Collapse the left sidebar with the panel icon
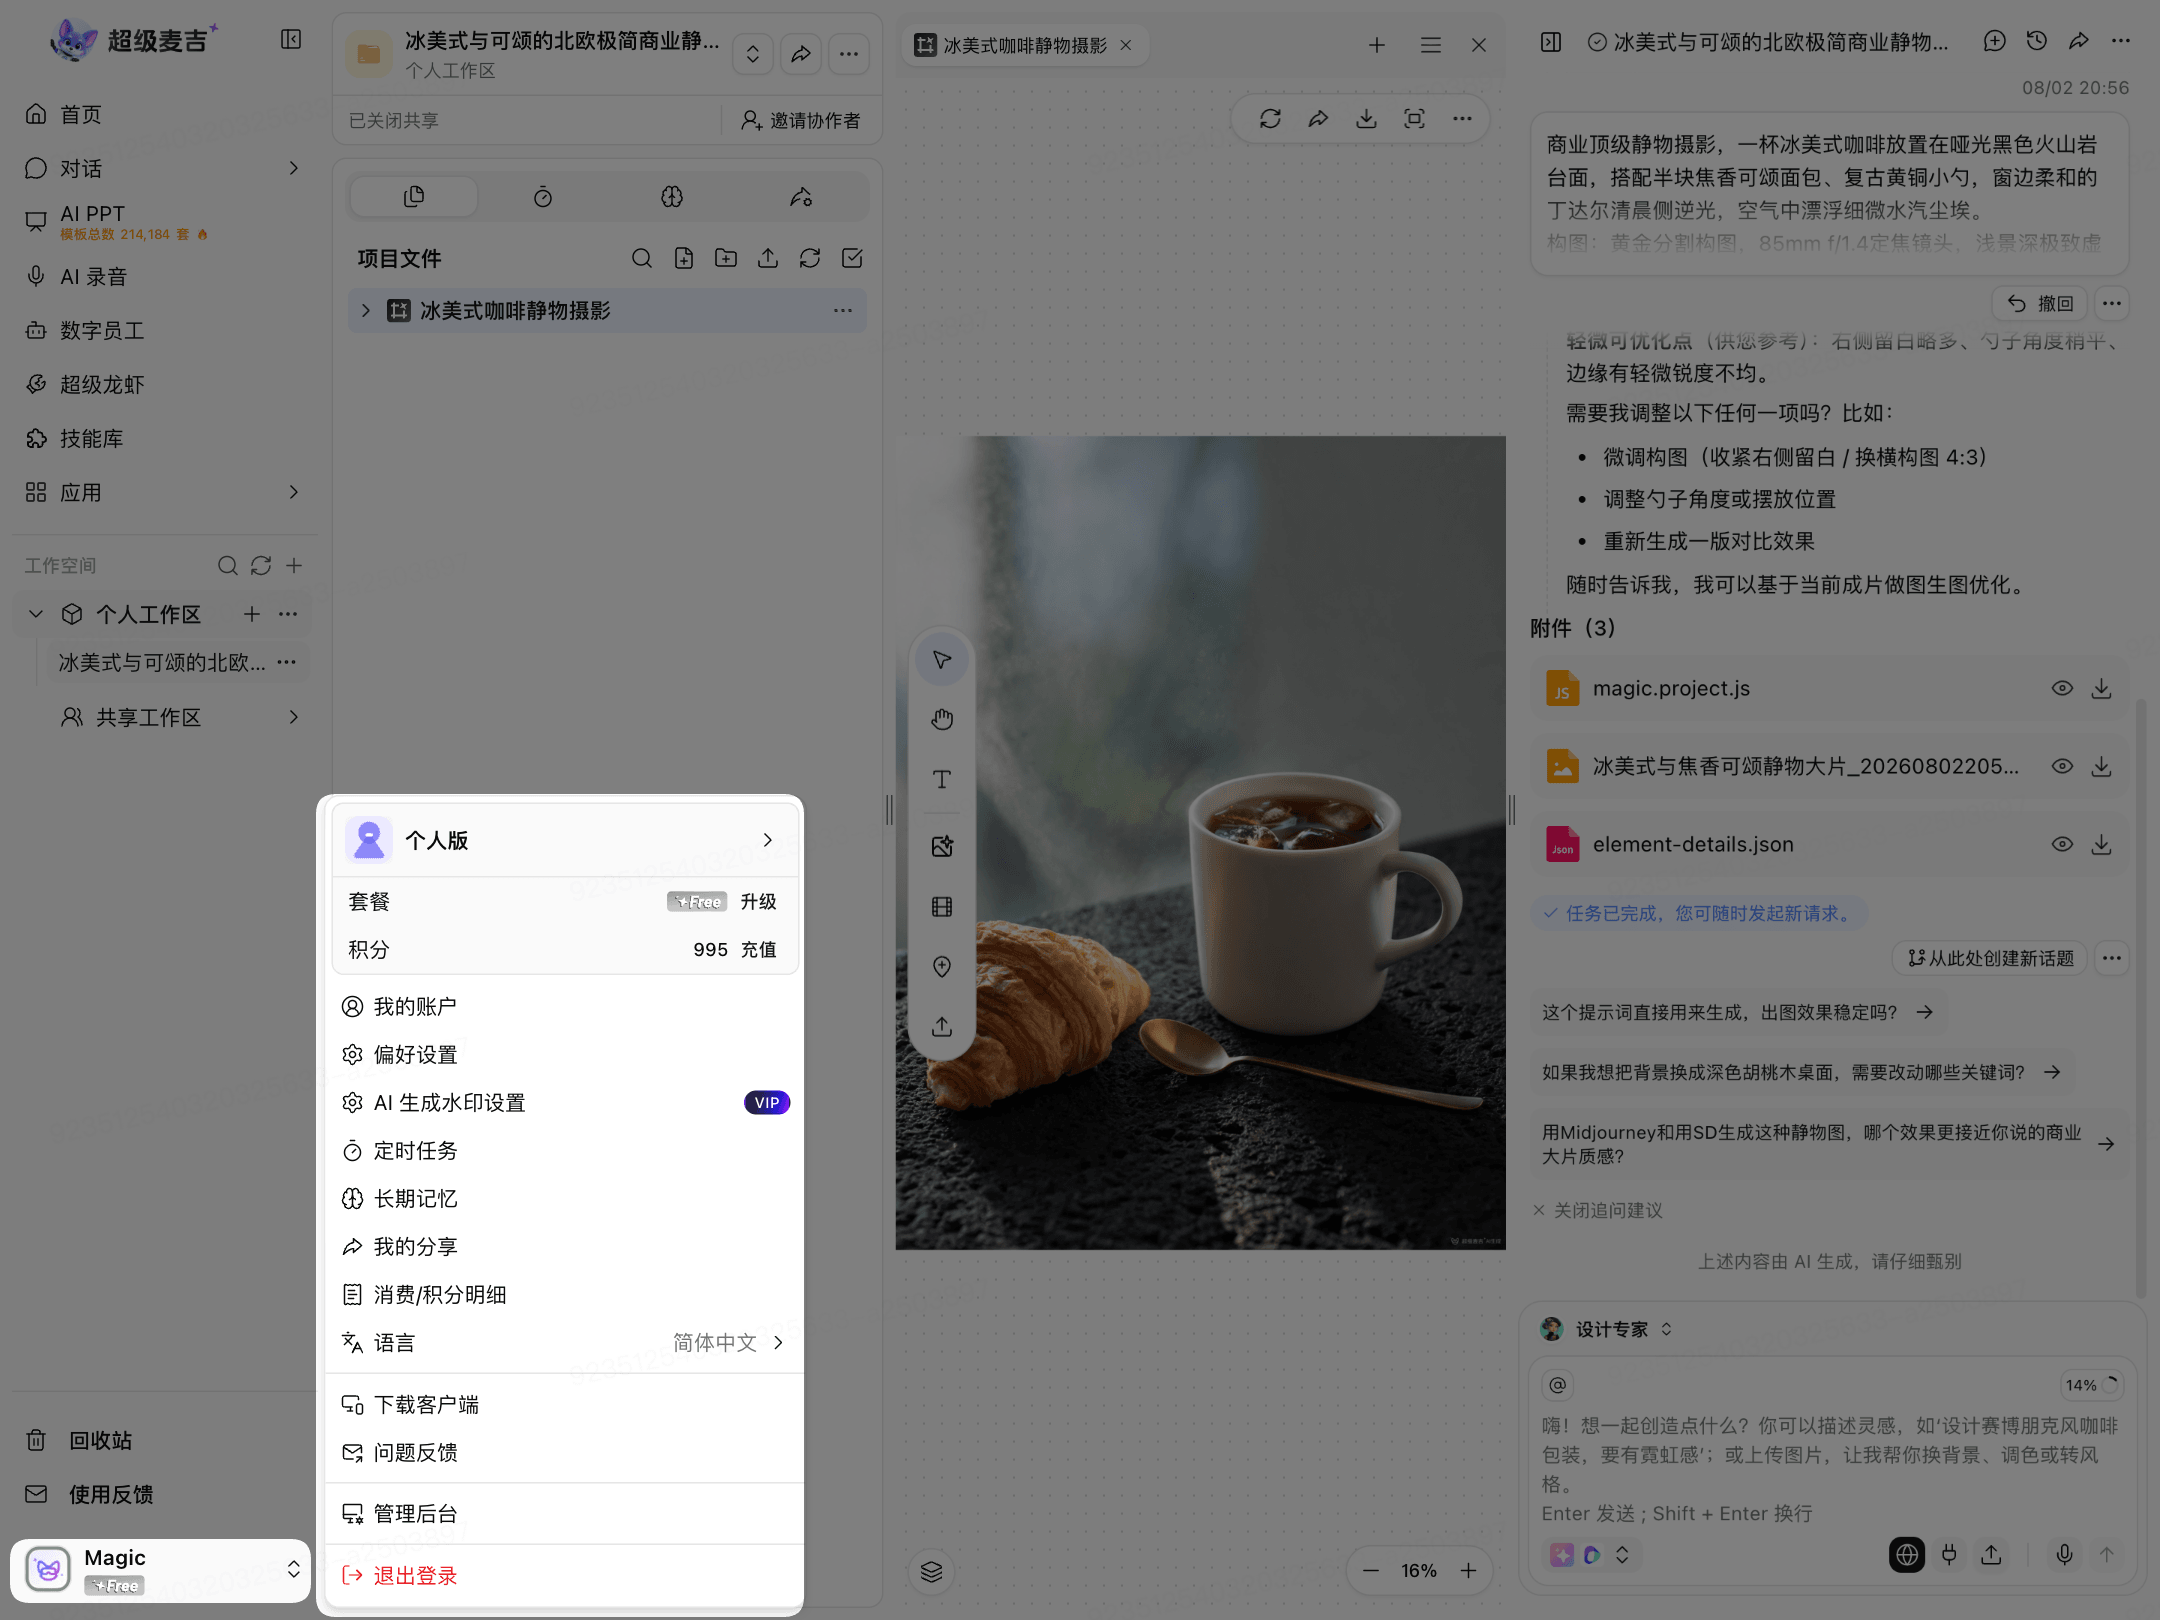Image resolution: width=2160 pixels, height=1620 pixels. coord(291,40)
